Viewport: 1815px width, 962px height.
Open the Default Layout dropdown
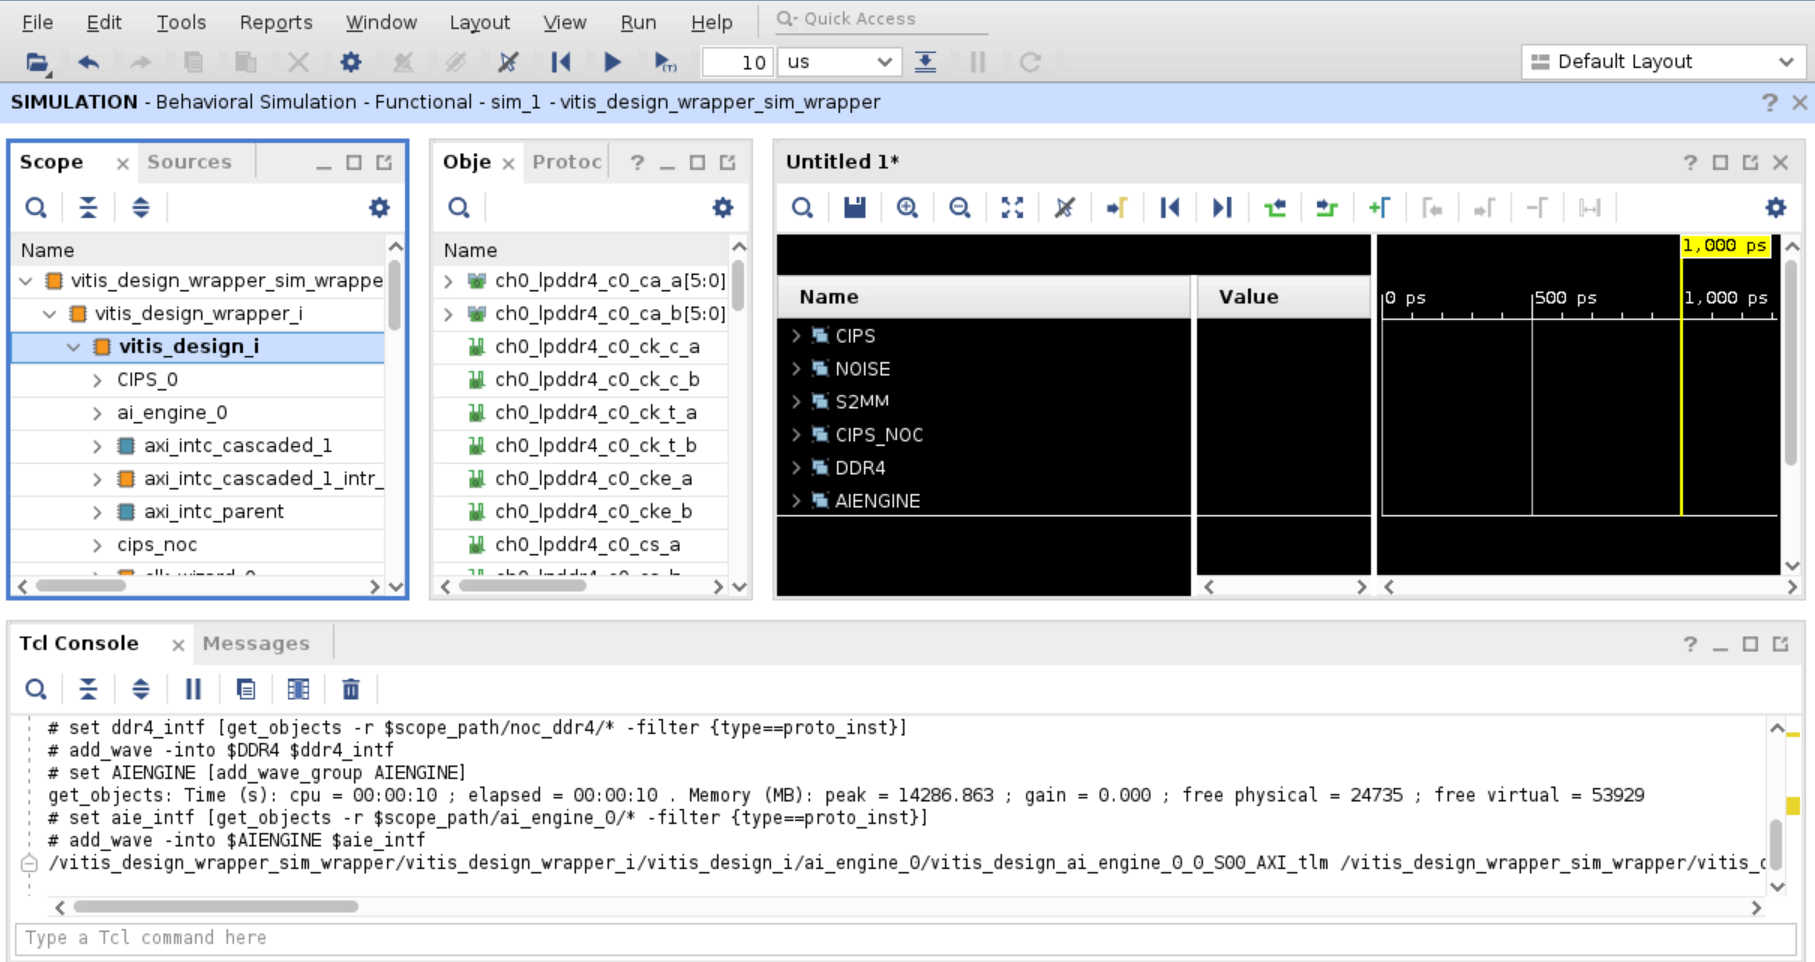point(1663,62)
